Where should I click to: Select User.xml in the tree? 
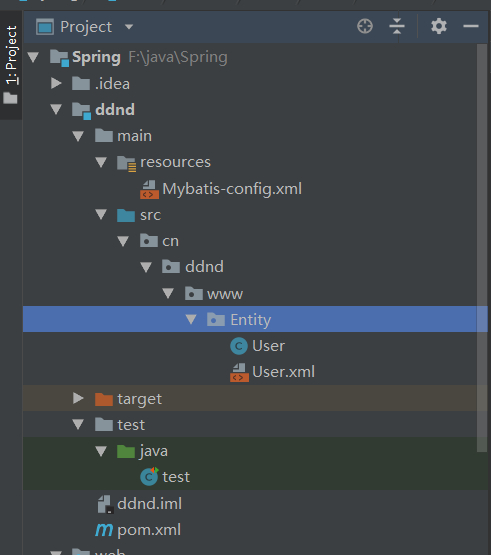(283, 372)
